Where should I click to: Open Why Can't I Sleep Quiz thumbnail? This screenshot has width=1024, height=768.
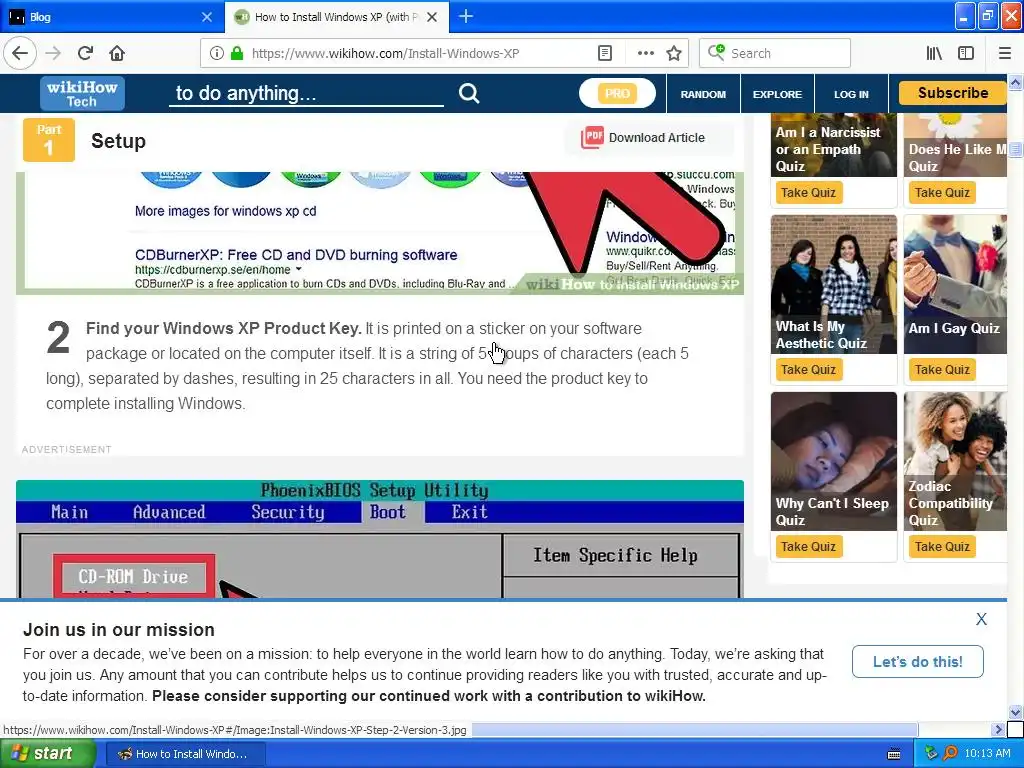pyautogui.click(x=833, y=461)
